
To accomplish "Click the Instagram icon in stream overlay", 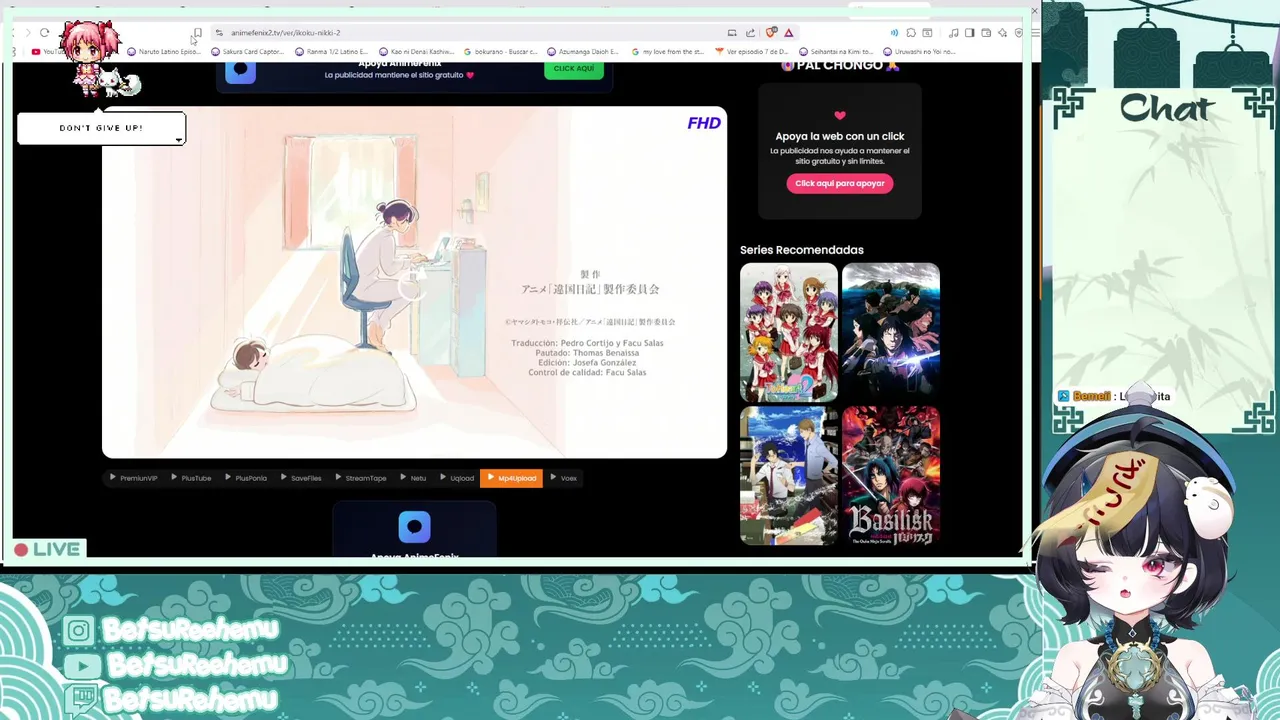I will (x=79, y=630).
